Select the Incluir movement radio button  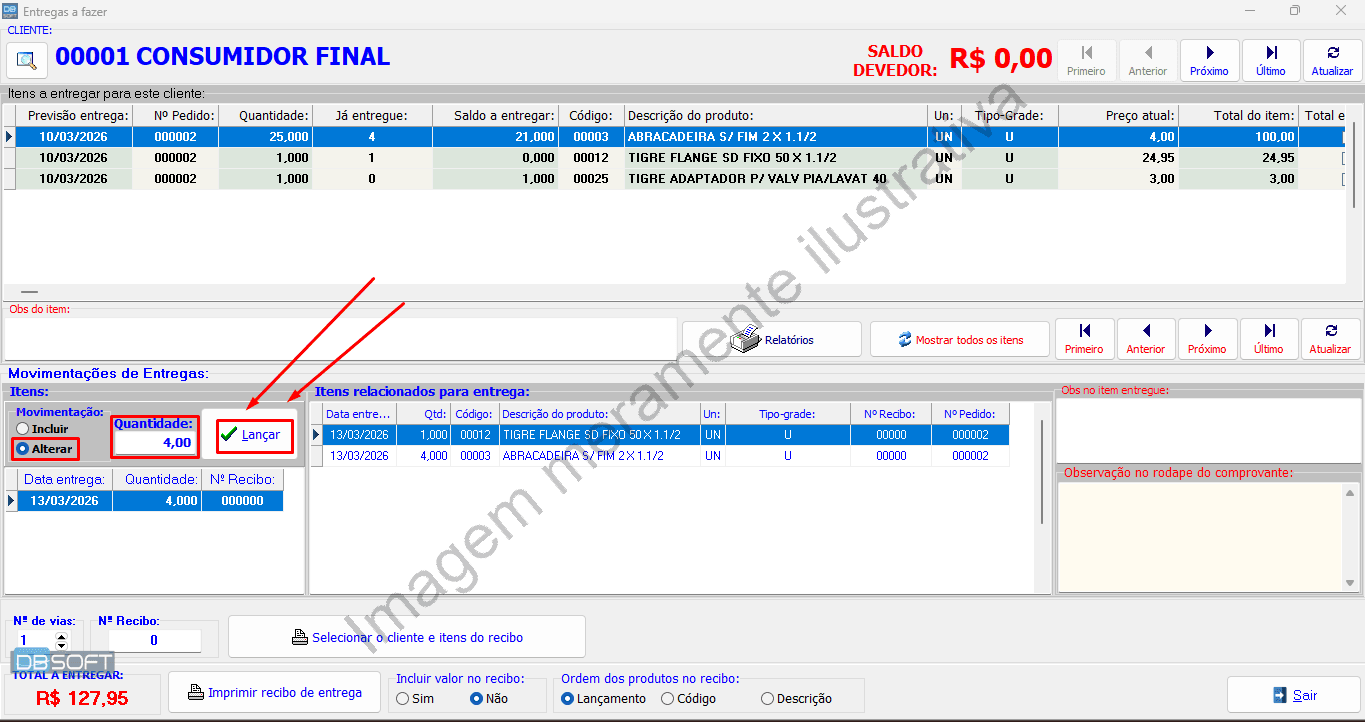(x=23, y=429)
